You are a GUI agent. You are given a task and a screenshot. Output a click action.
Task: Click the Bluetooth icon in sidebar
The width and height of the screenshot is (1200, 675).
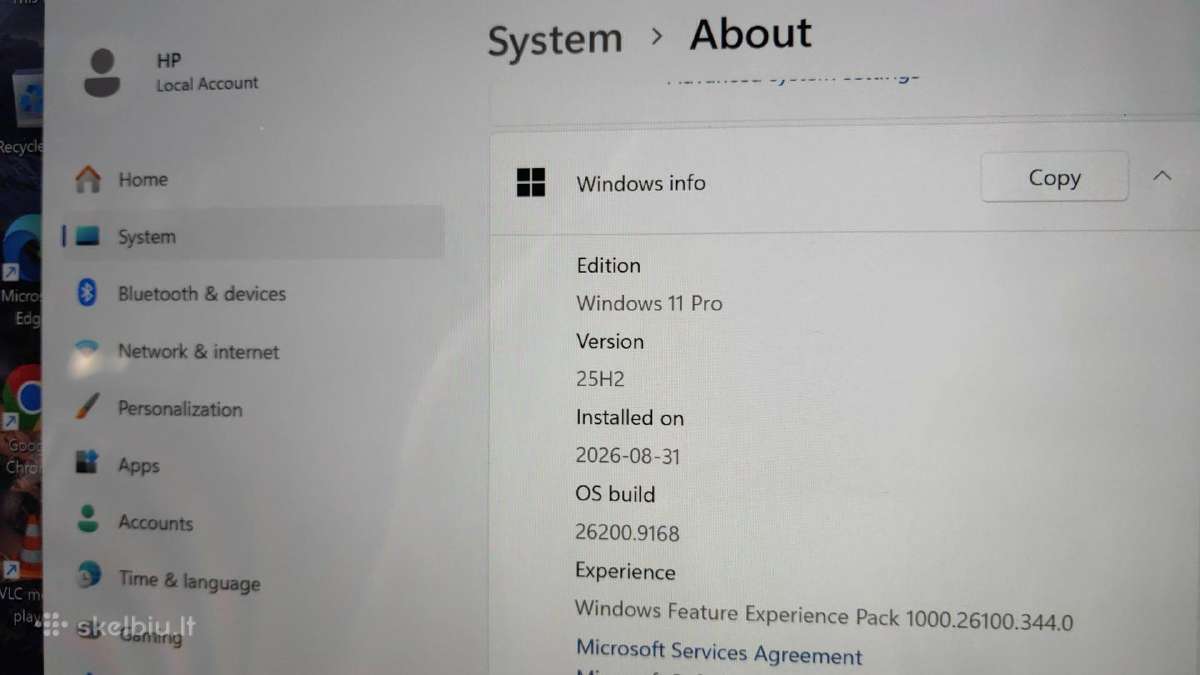click(87, 292)
